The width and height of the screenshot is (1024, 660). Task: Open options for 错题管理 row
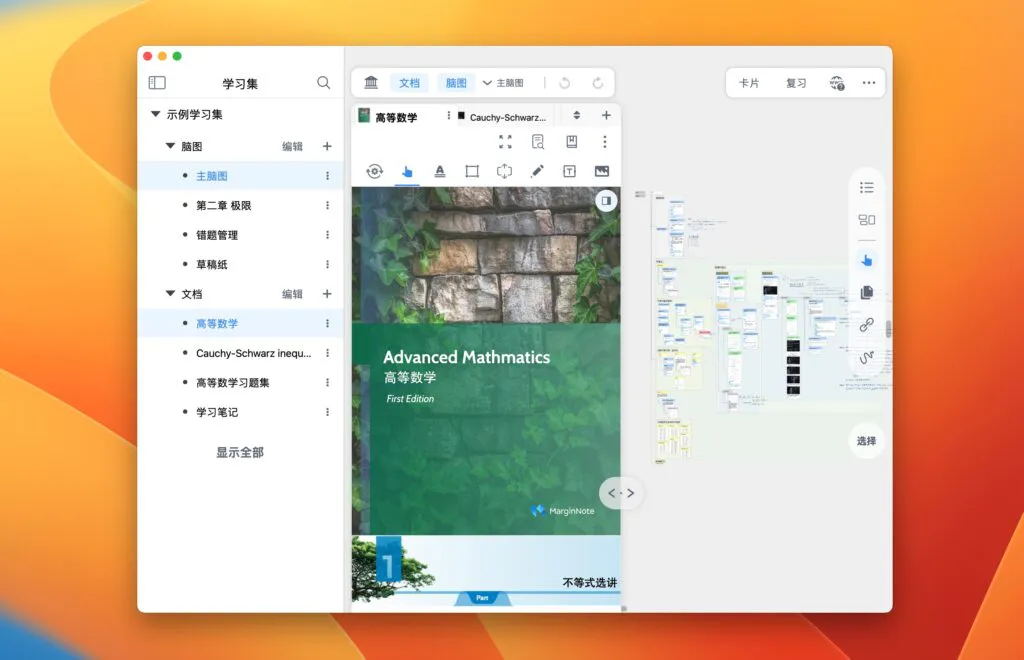(327, 234)
